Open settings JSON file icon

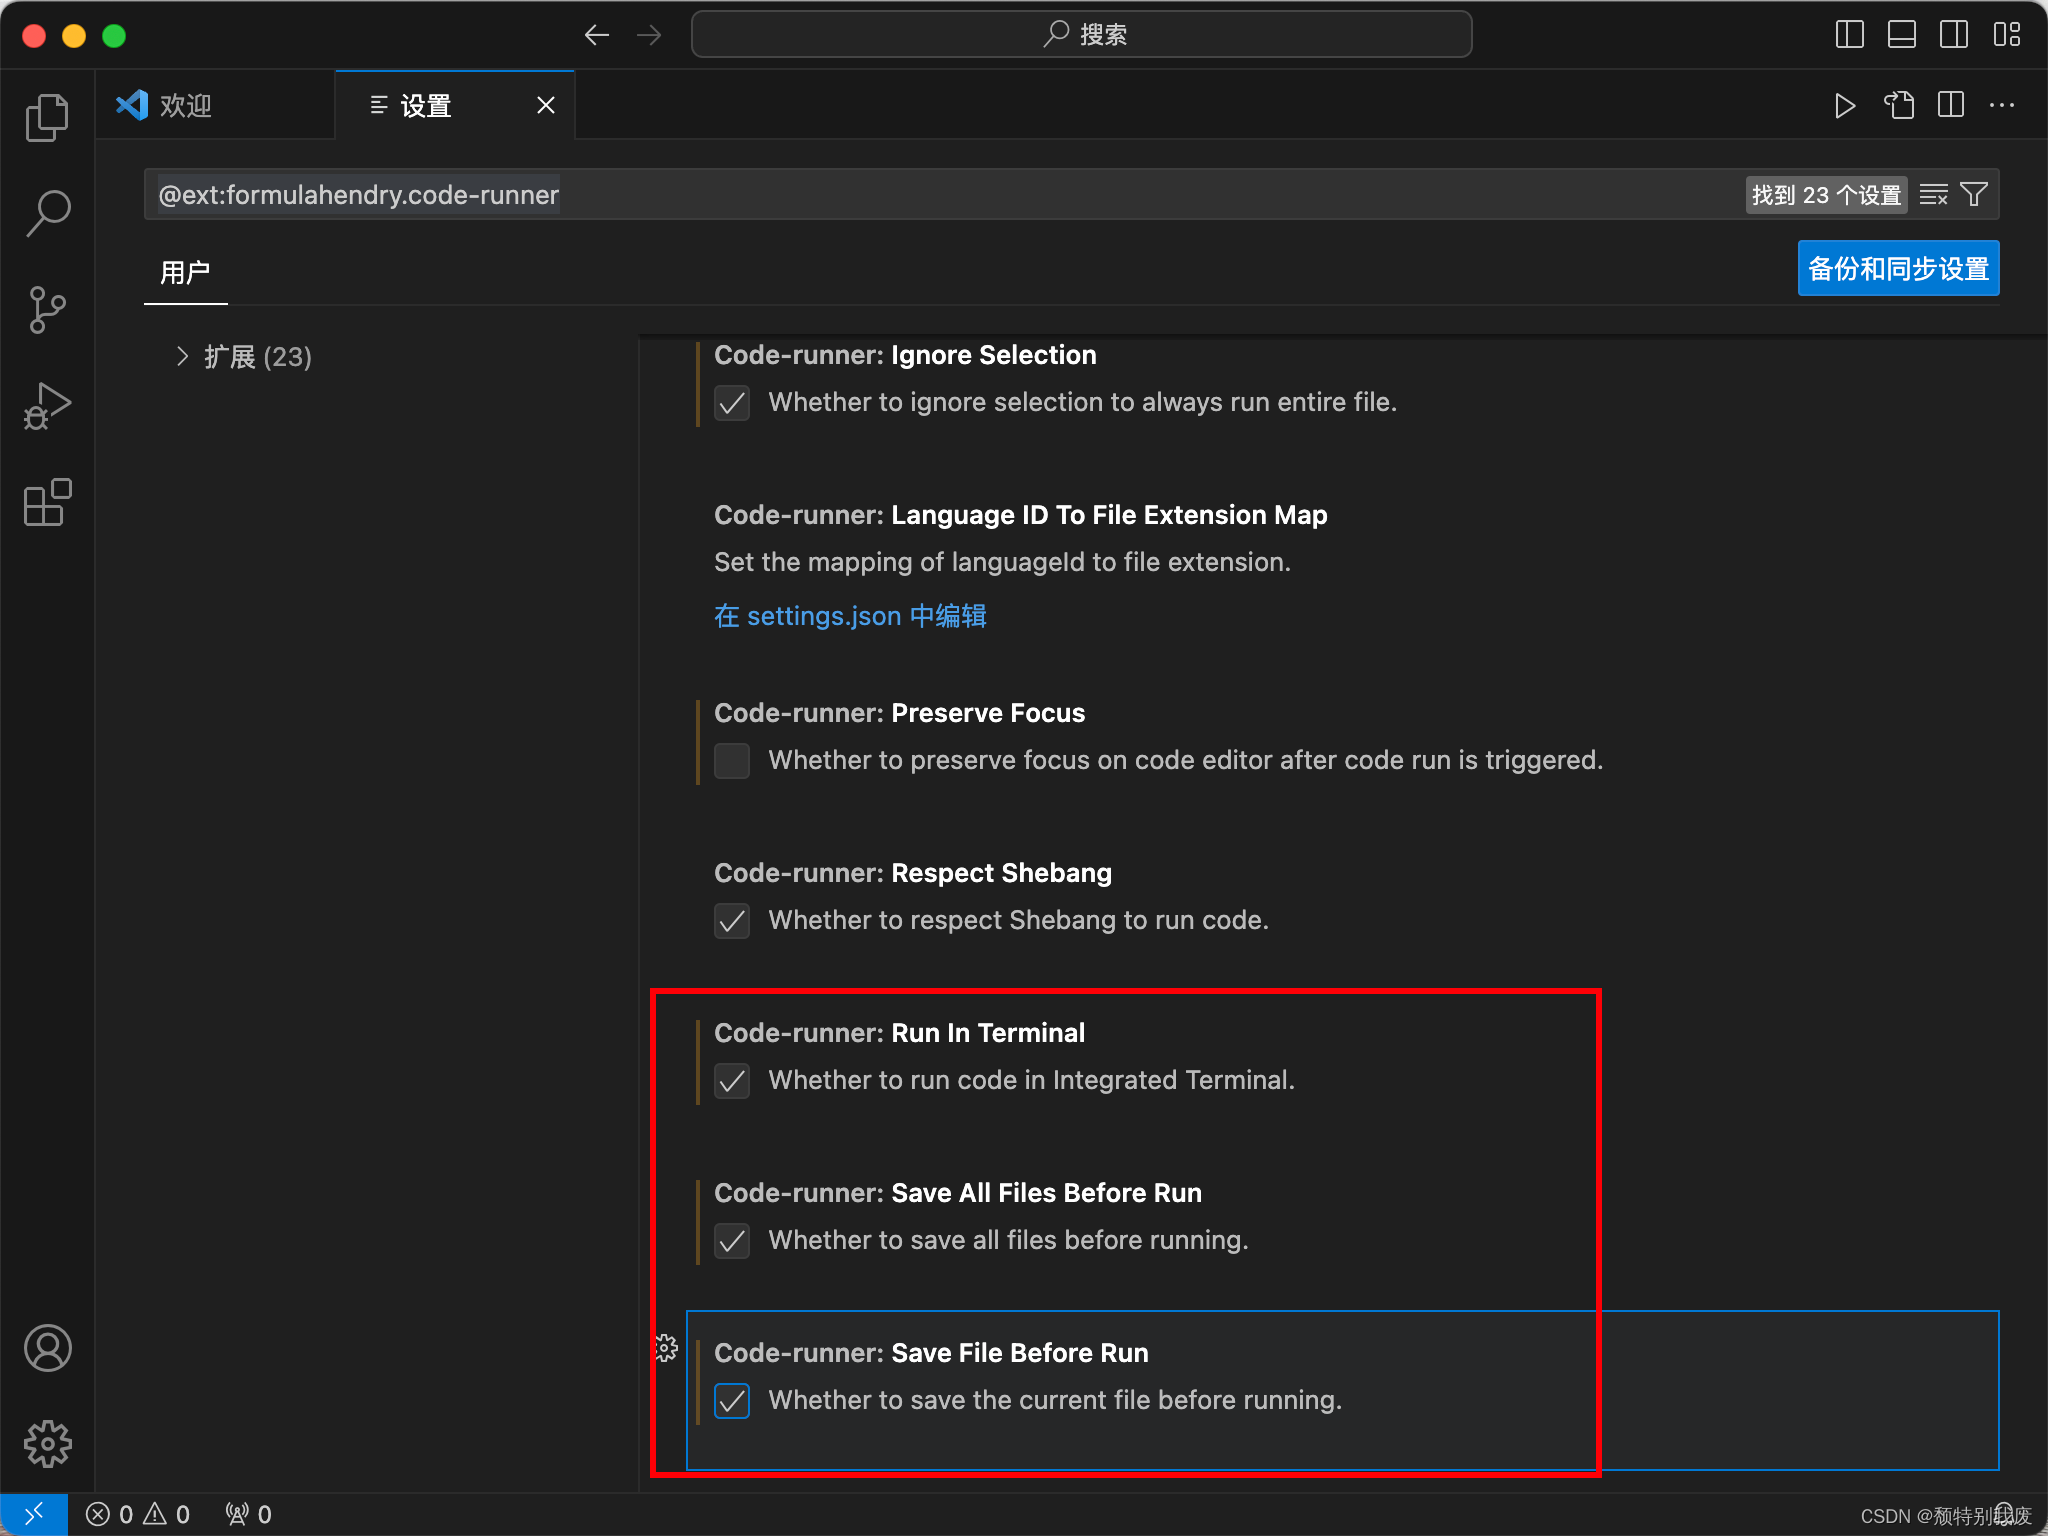tap(1898, 105)
